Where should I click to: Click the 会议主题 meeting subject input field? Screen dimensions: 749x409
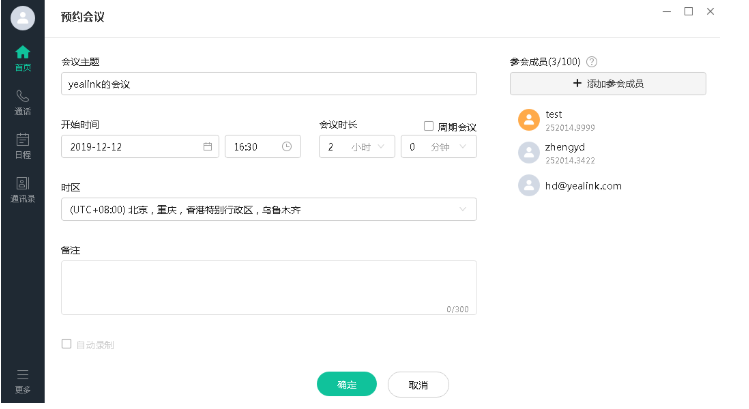[x=268, y=84]
